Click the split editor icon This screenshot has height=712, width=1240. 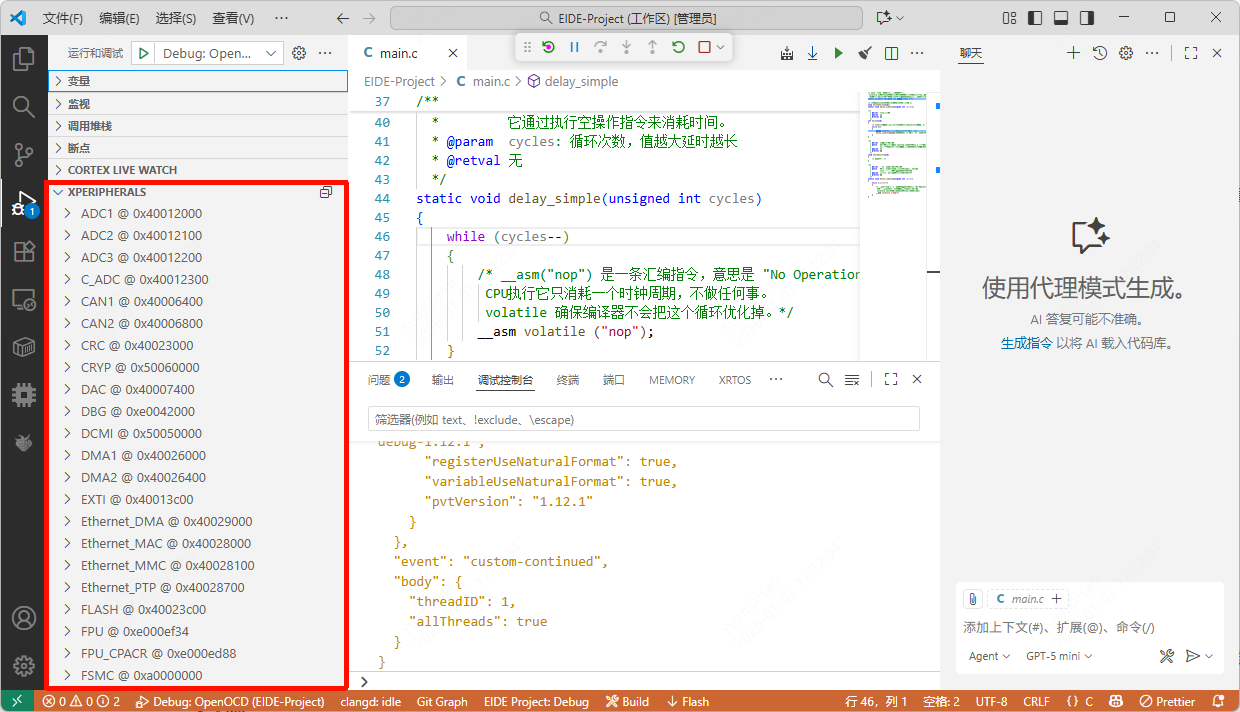[x=891, y=53]
